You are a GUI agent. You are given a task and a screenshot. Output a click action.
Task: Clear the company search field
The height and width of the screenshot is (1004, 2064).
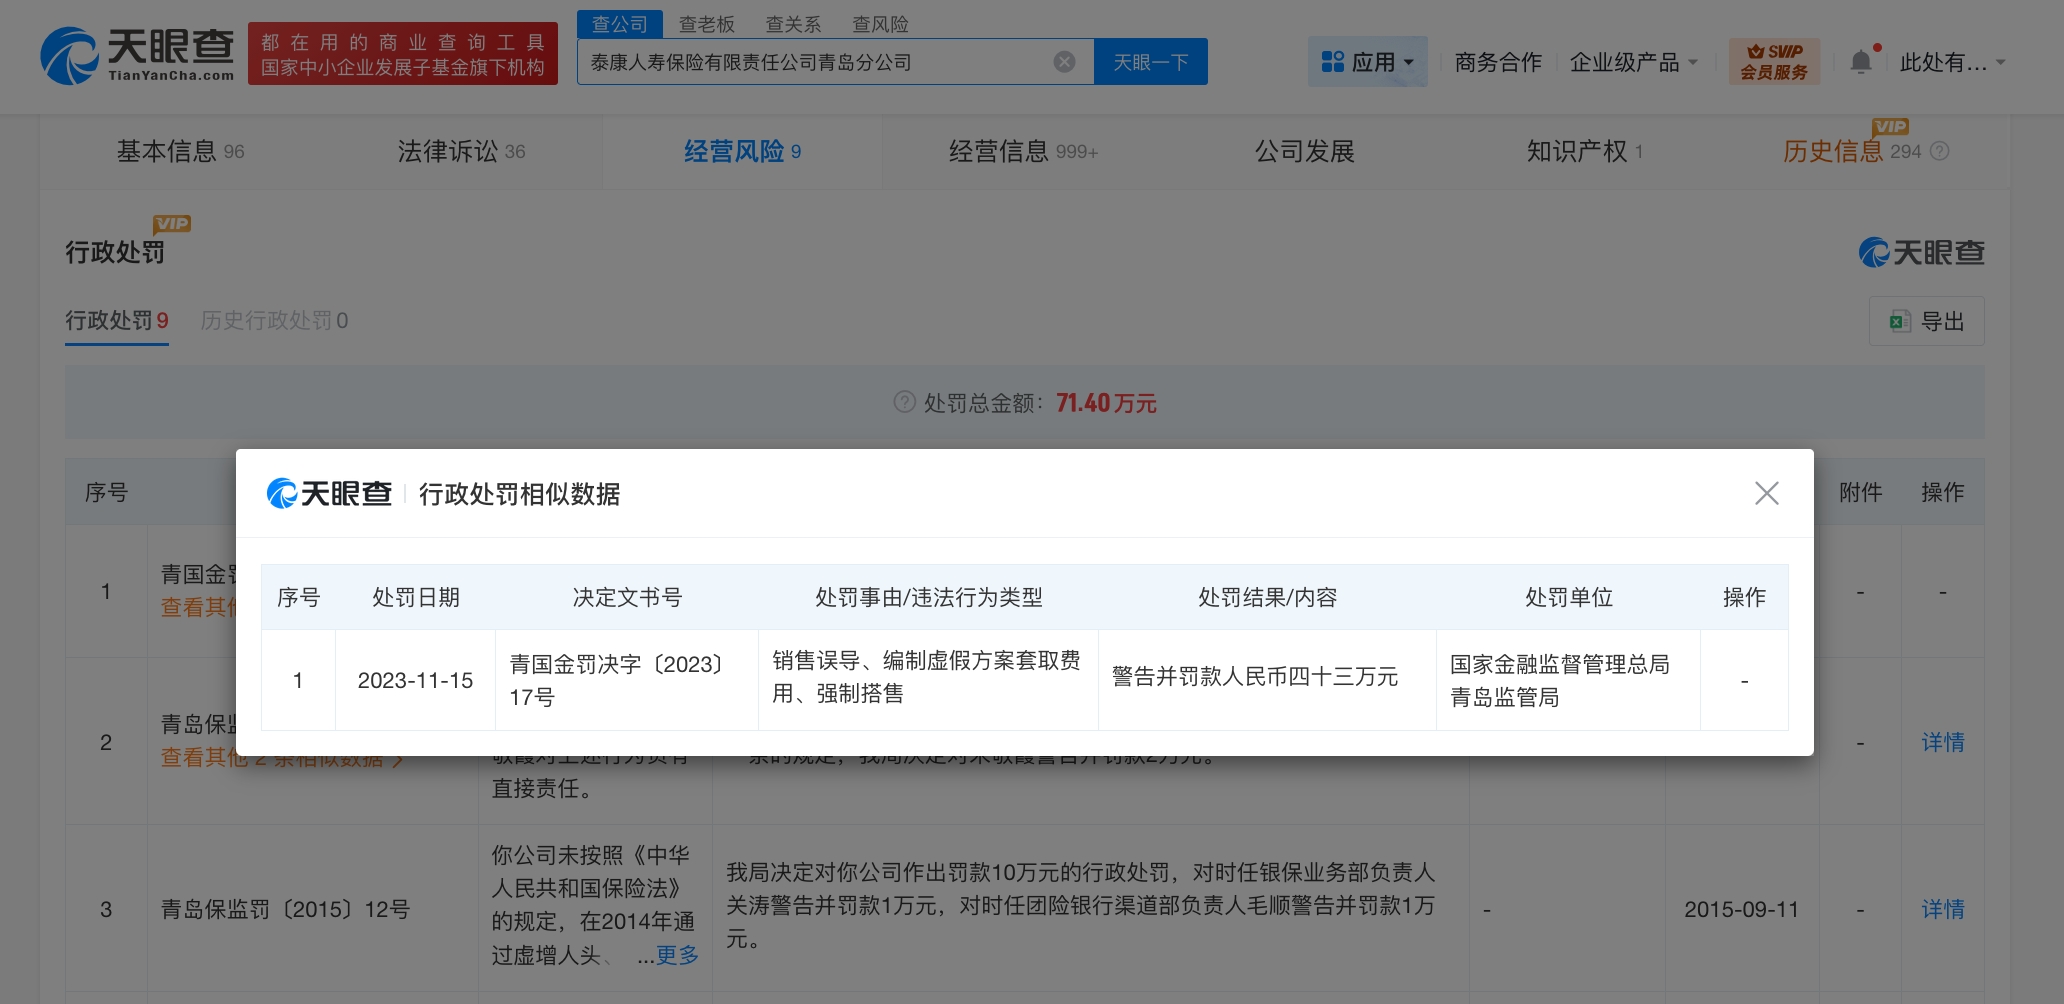pos(1064,62)
